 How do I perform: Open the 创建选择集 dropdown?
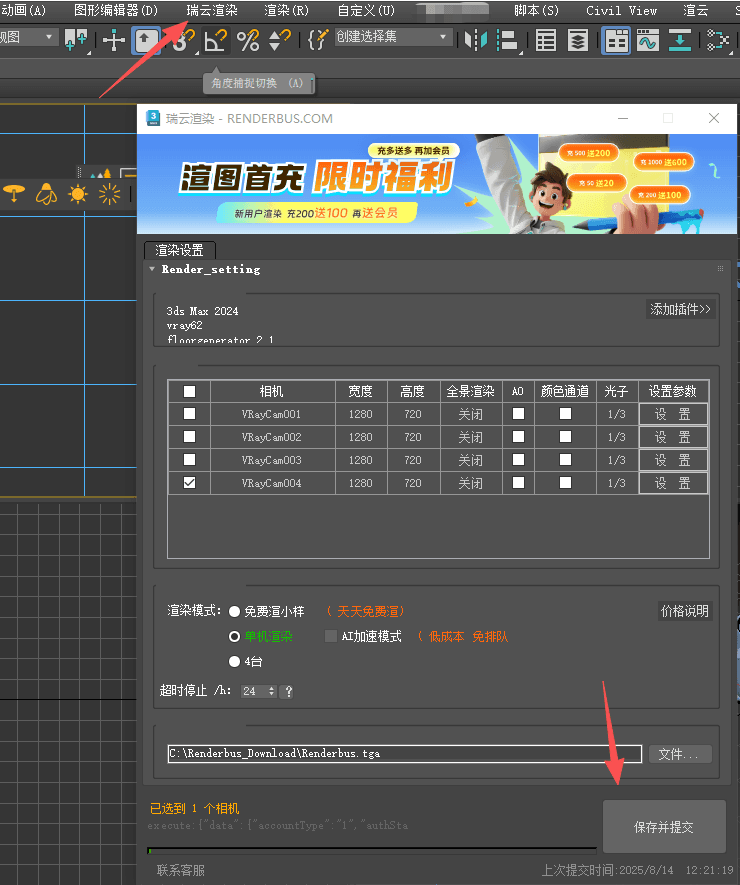coord(394,37)
